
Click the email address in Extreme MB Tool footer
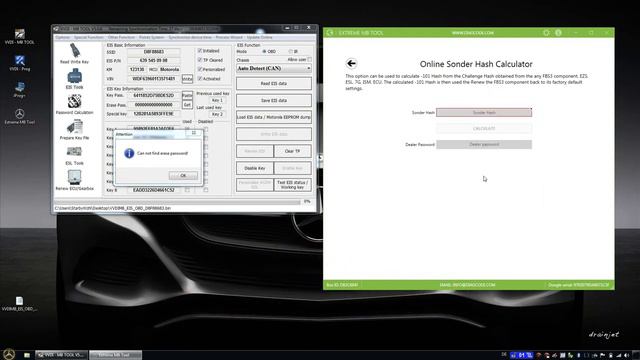coord(467,285)
